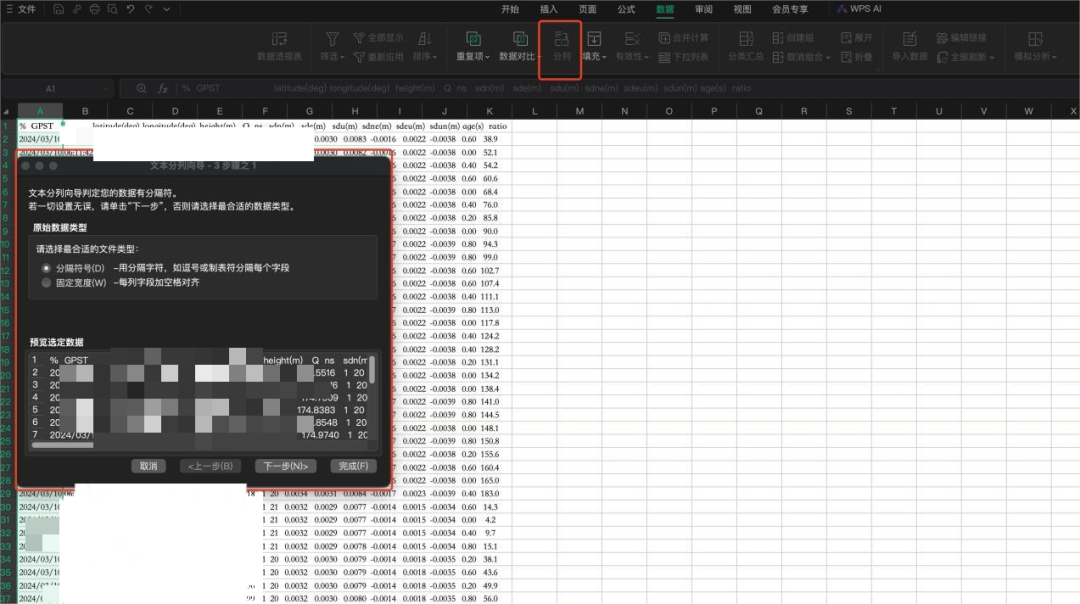
Task: Switch to the 公式 ribbon tab
Action: pos(626,9)
